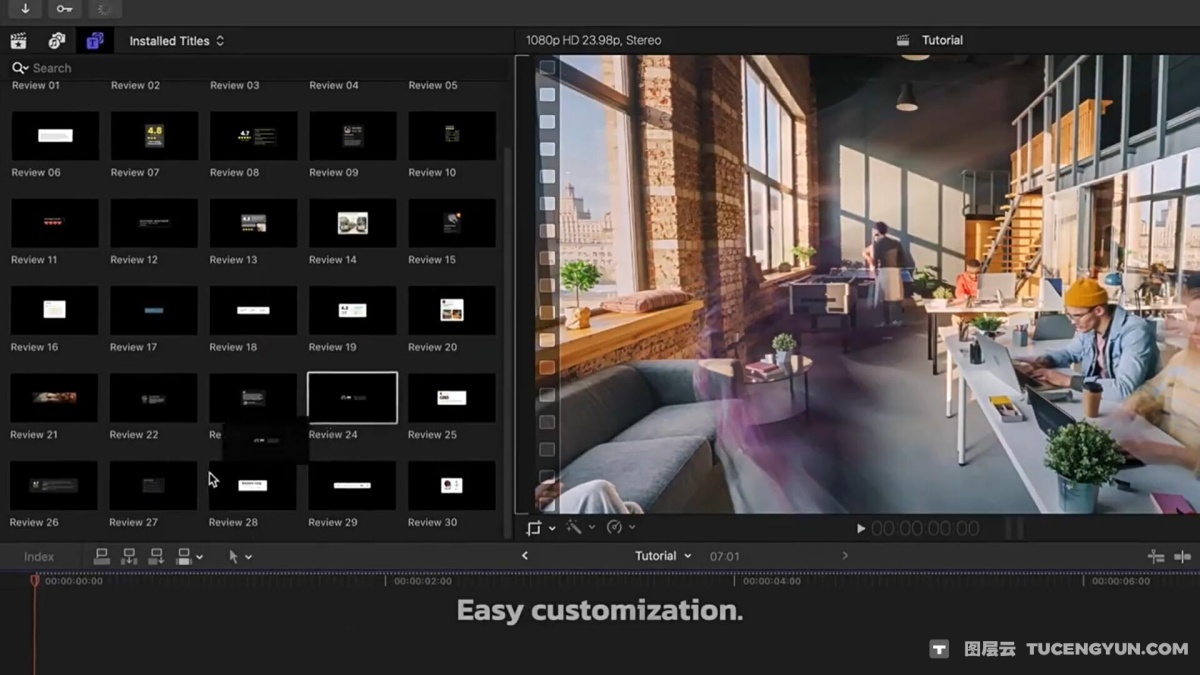
Task: Connect the clip to the primary storyline
Action: click(102, 556)
